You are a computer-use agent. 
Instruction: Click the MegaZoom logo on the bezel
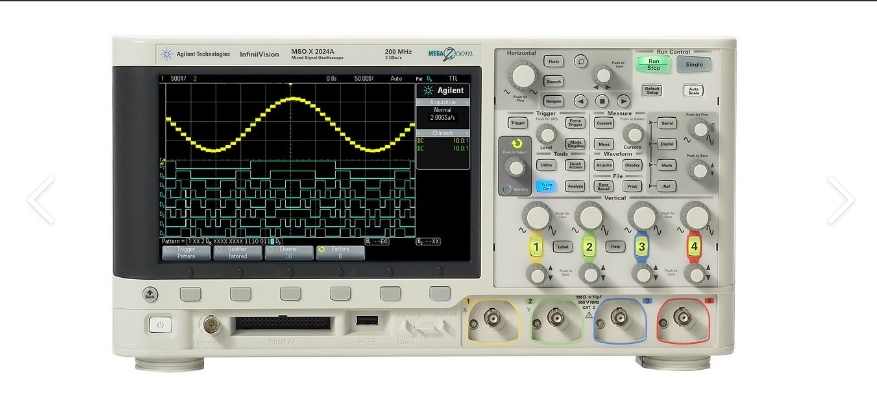pyautogui.click(x=450, y=54)
